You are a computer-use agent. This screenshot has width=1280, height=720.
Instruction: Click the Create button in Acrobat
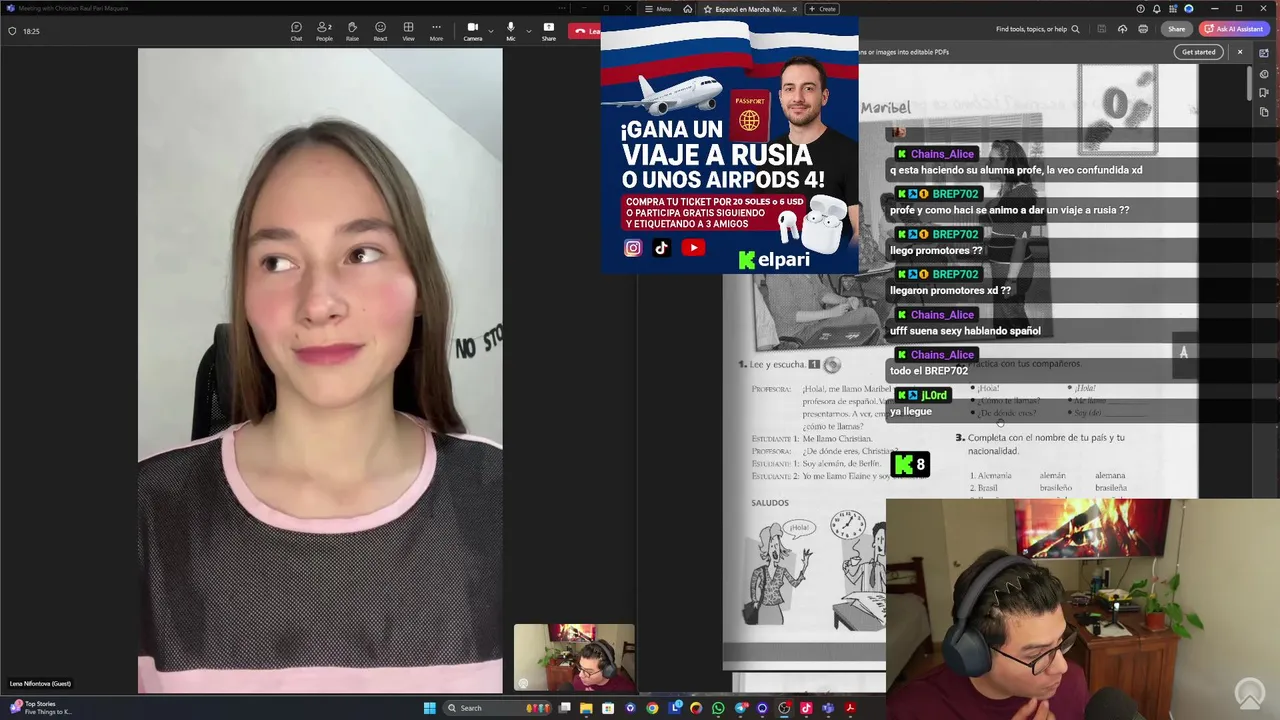click(x=823, y=9)
